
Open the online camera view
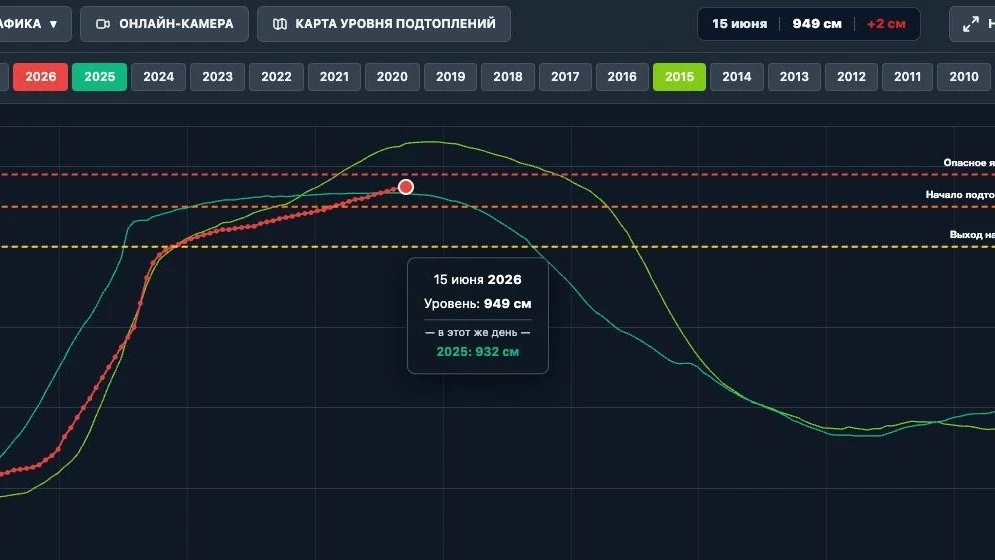coord(164,24)
